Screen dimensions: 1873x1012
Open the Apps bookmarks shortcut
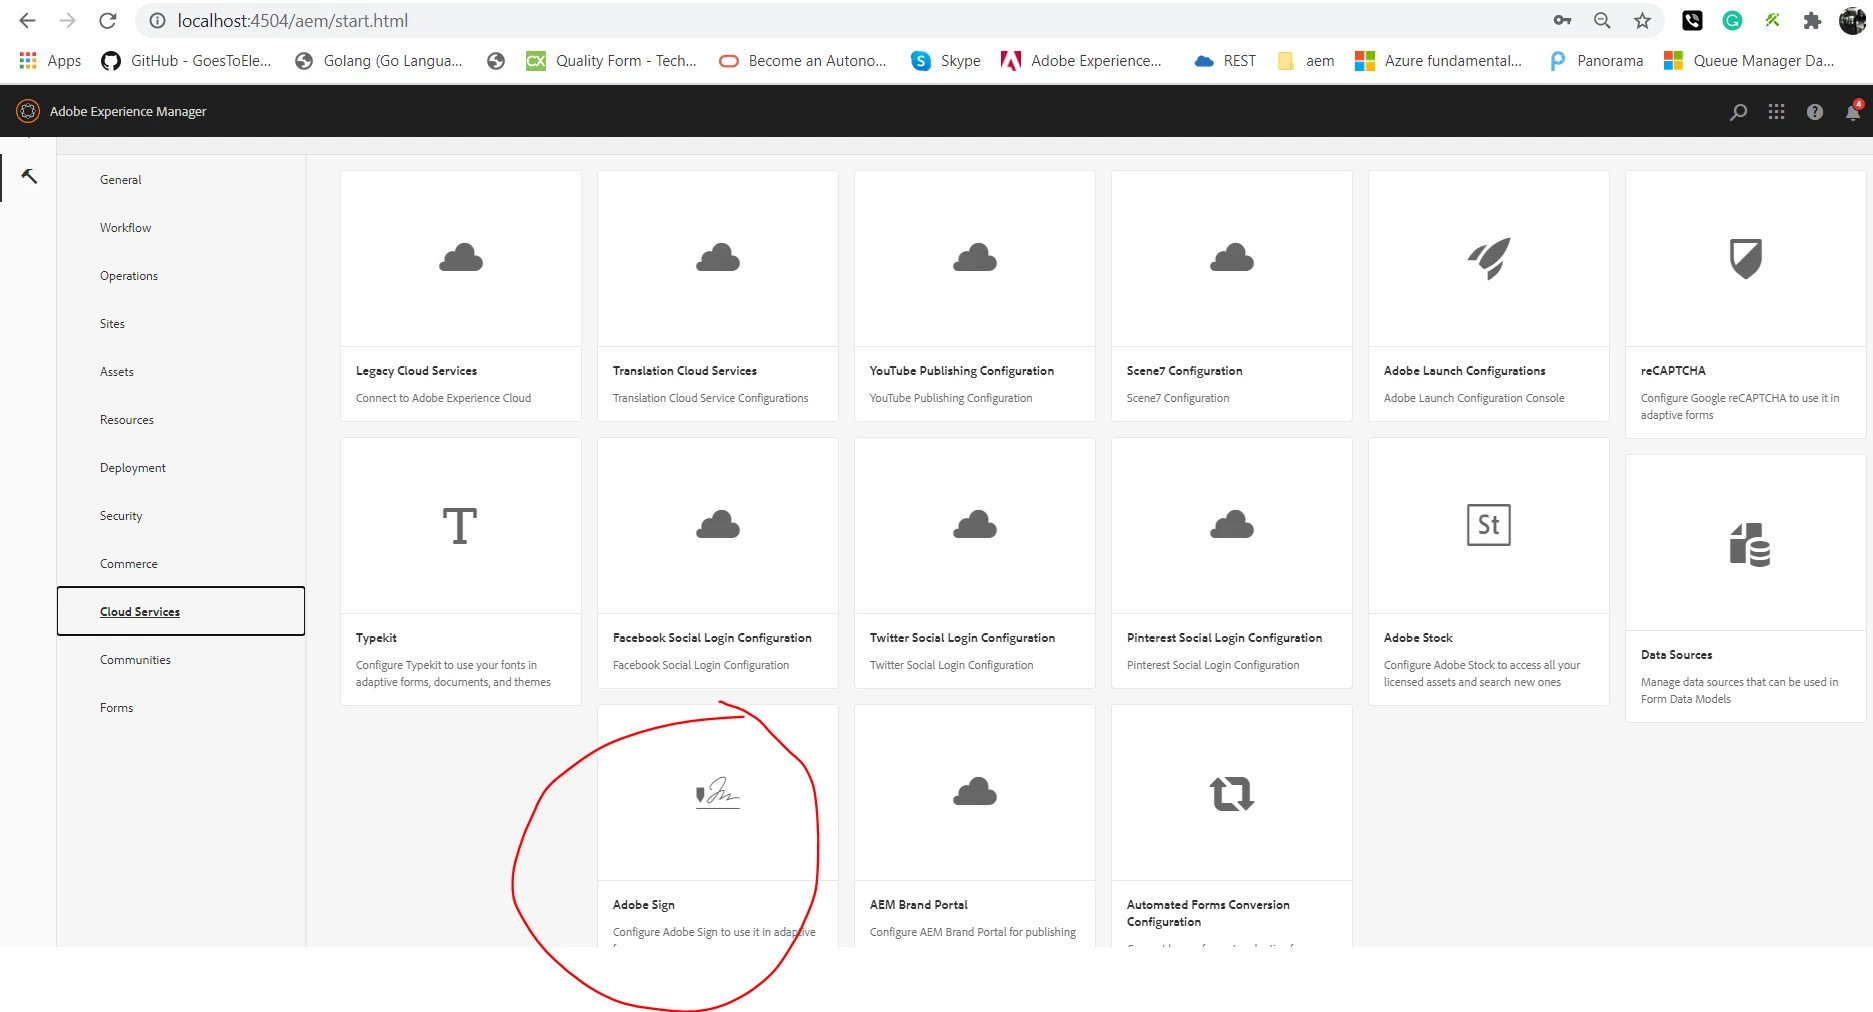(50, 61)
